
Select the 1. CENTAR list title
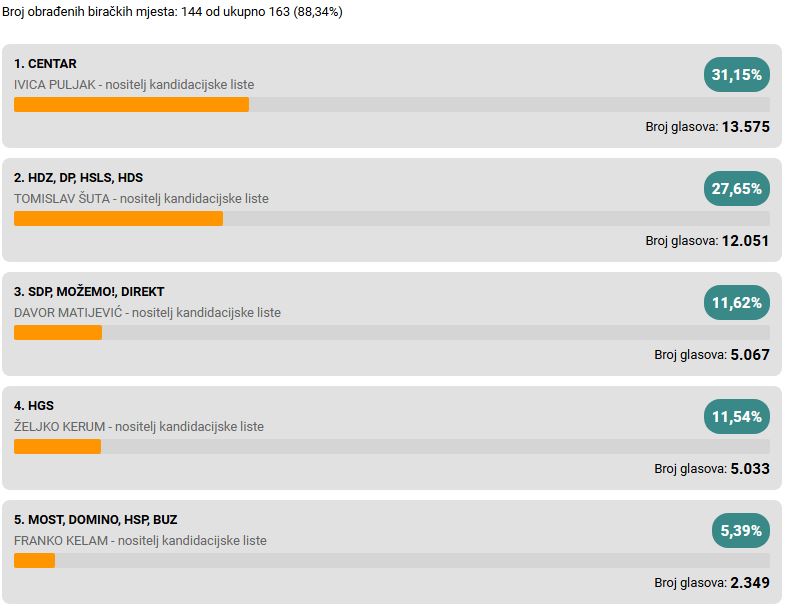click(x=45, y=64)
